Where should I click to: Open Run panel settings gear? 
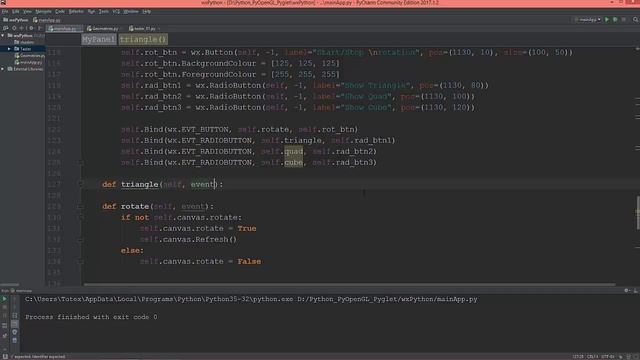[x=627, y=290]
